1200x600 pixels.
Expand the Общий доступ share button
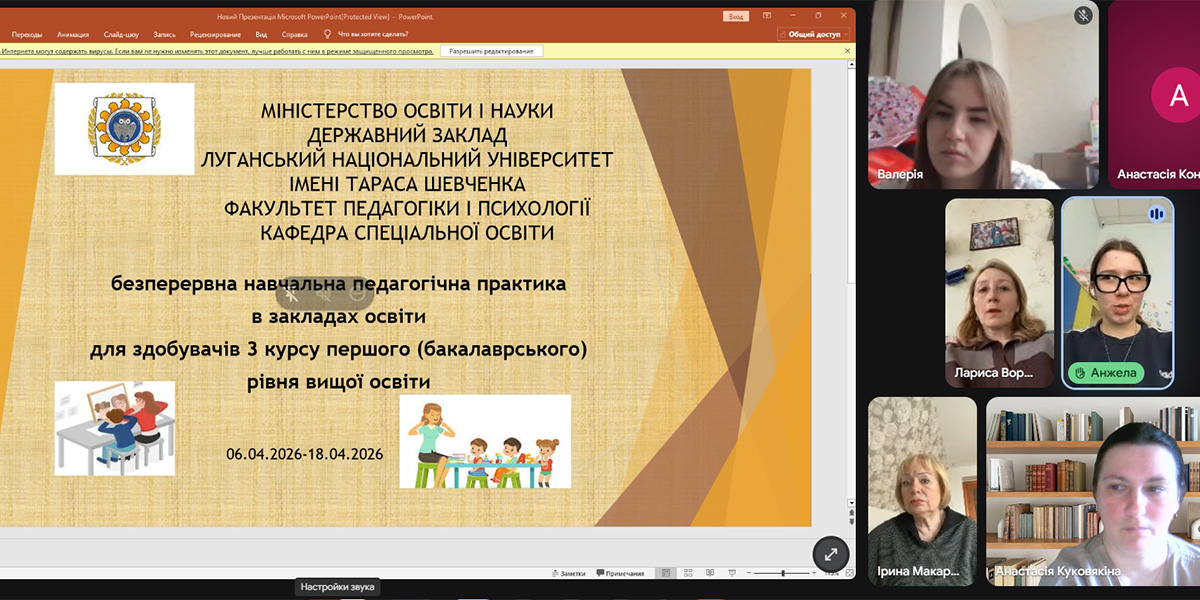(813, 34)
